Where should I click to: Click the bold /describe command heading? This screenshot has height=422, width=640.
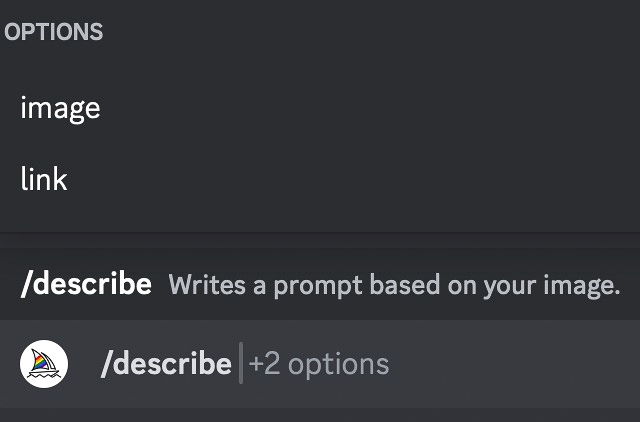point(86,284)
